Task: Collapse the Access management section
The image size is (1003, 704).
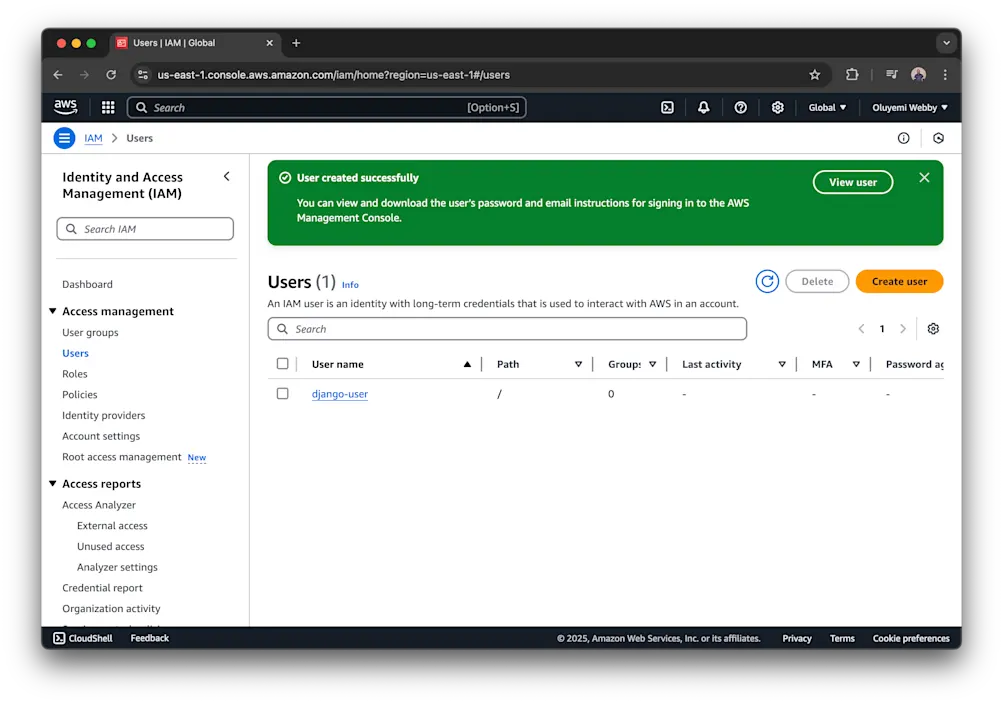Action: coord(53,311)
